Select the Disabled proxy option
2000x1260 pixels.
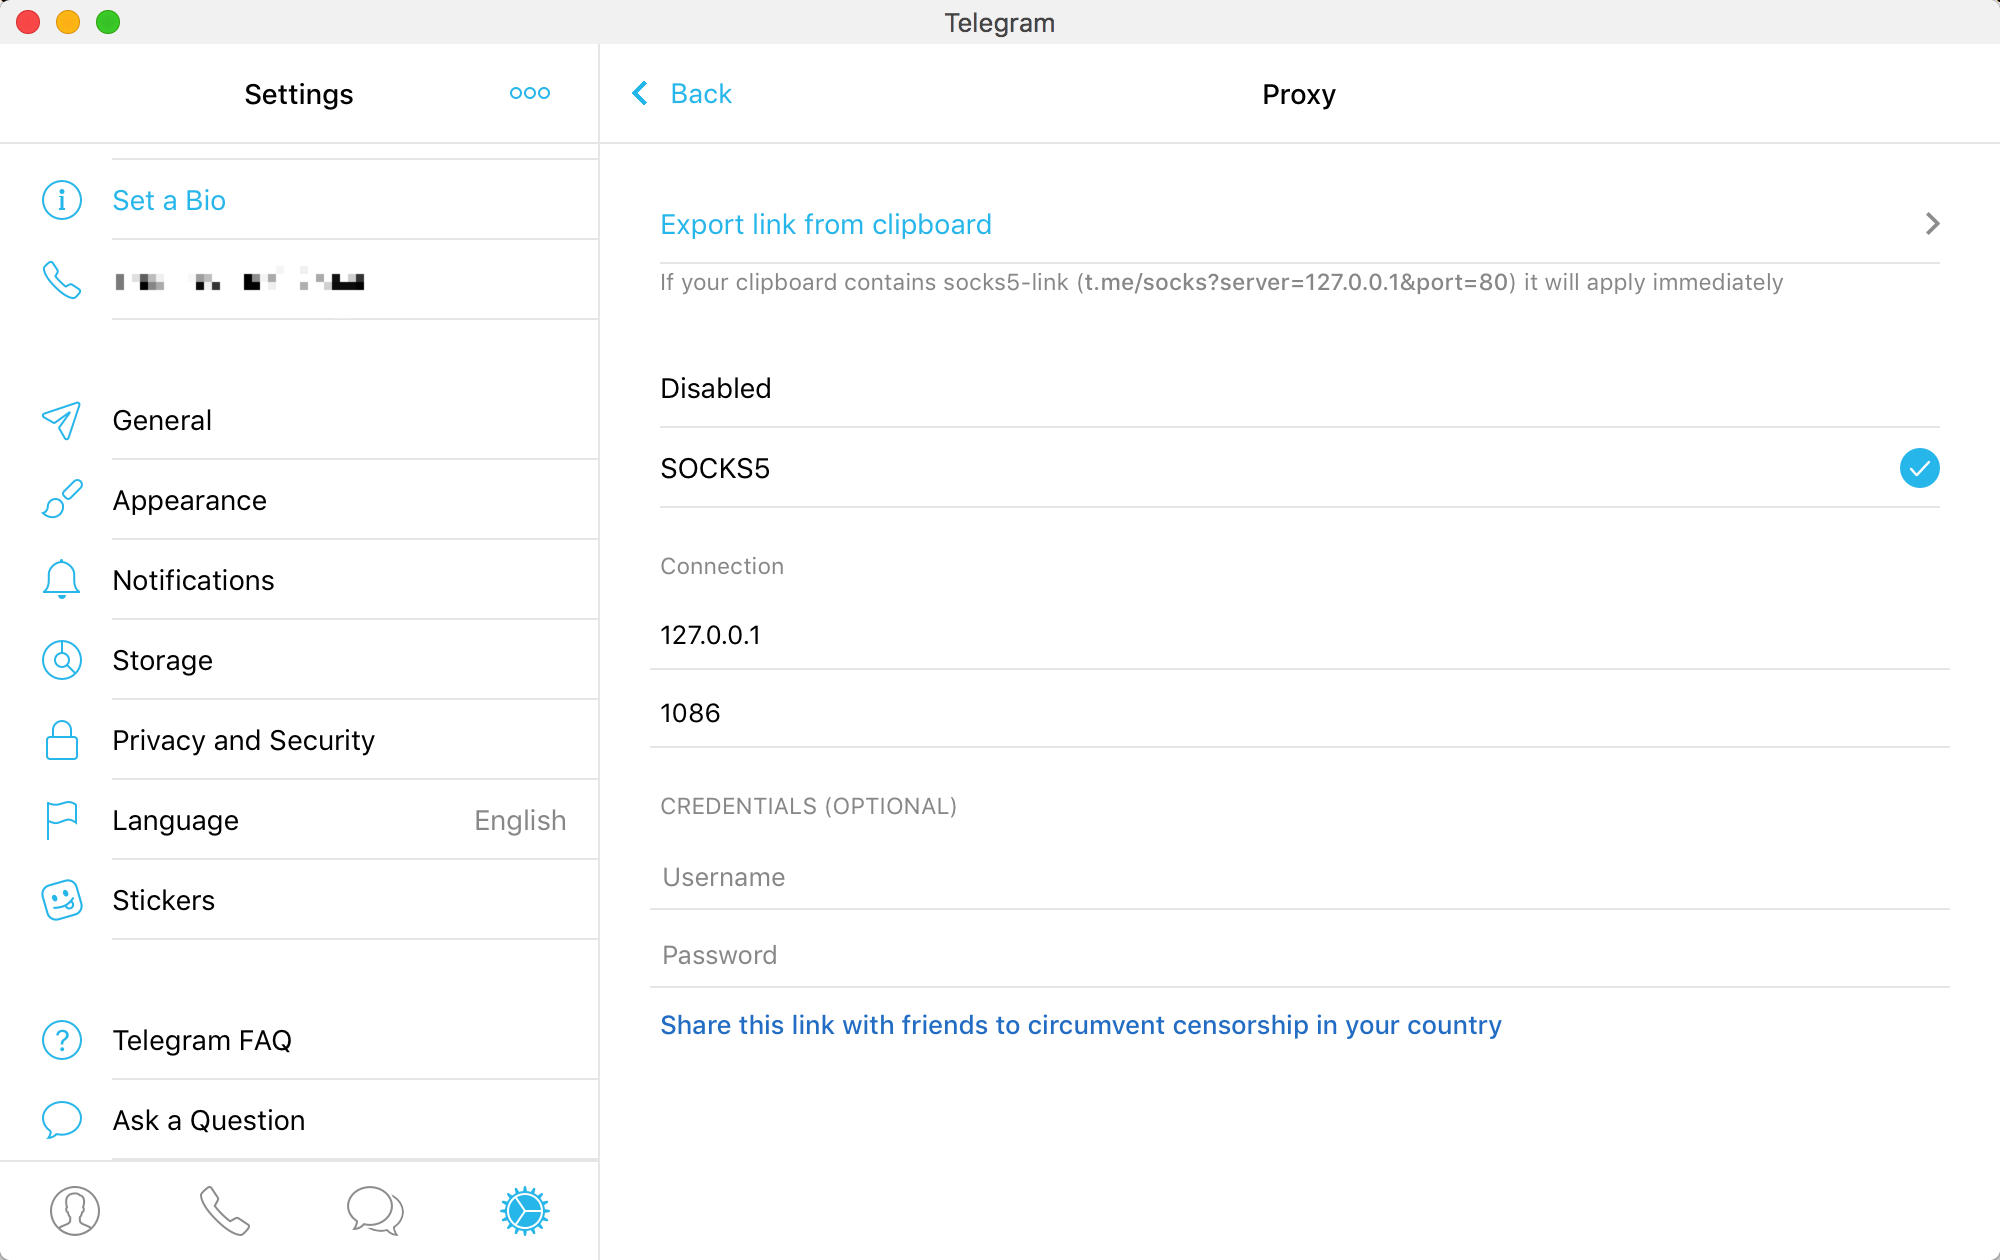click(715, 388)
